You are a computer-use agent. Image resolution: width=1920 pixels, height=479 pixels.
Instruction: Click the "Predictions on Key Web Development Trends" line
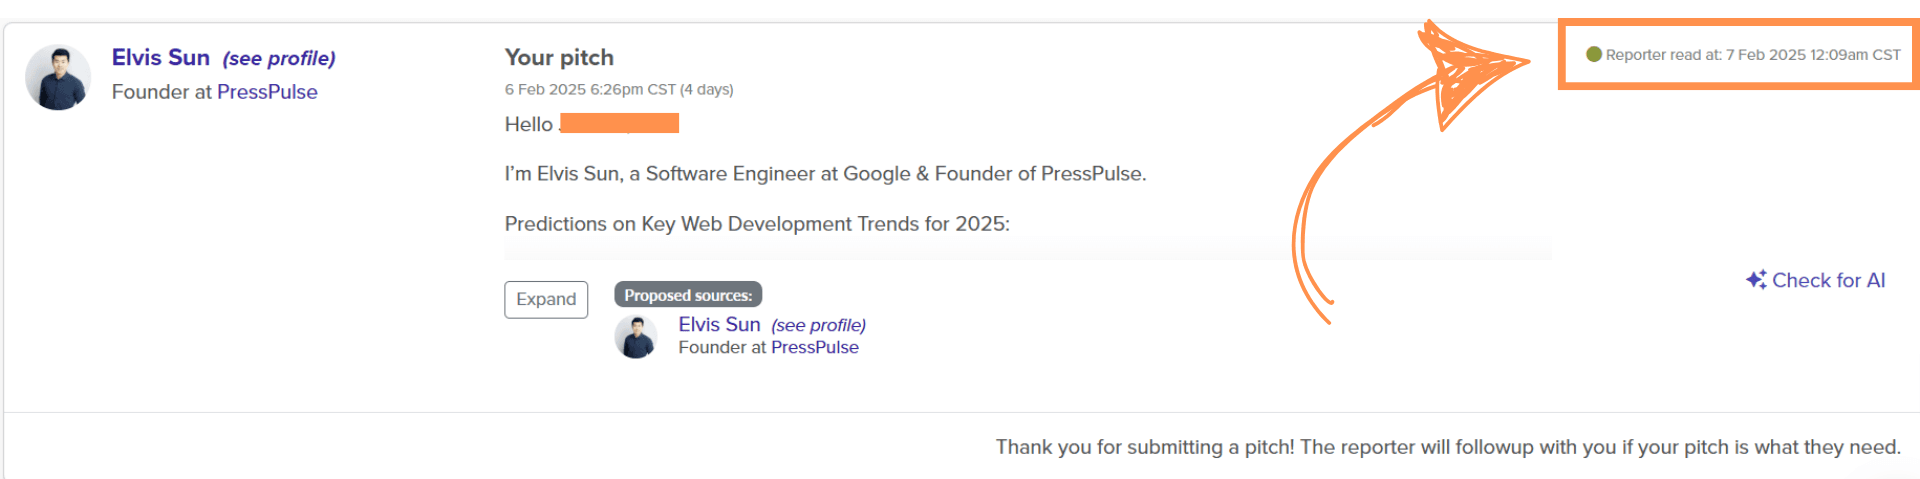click(x=757, y=224)
